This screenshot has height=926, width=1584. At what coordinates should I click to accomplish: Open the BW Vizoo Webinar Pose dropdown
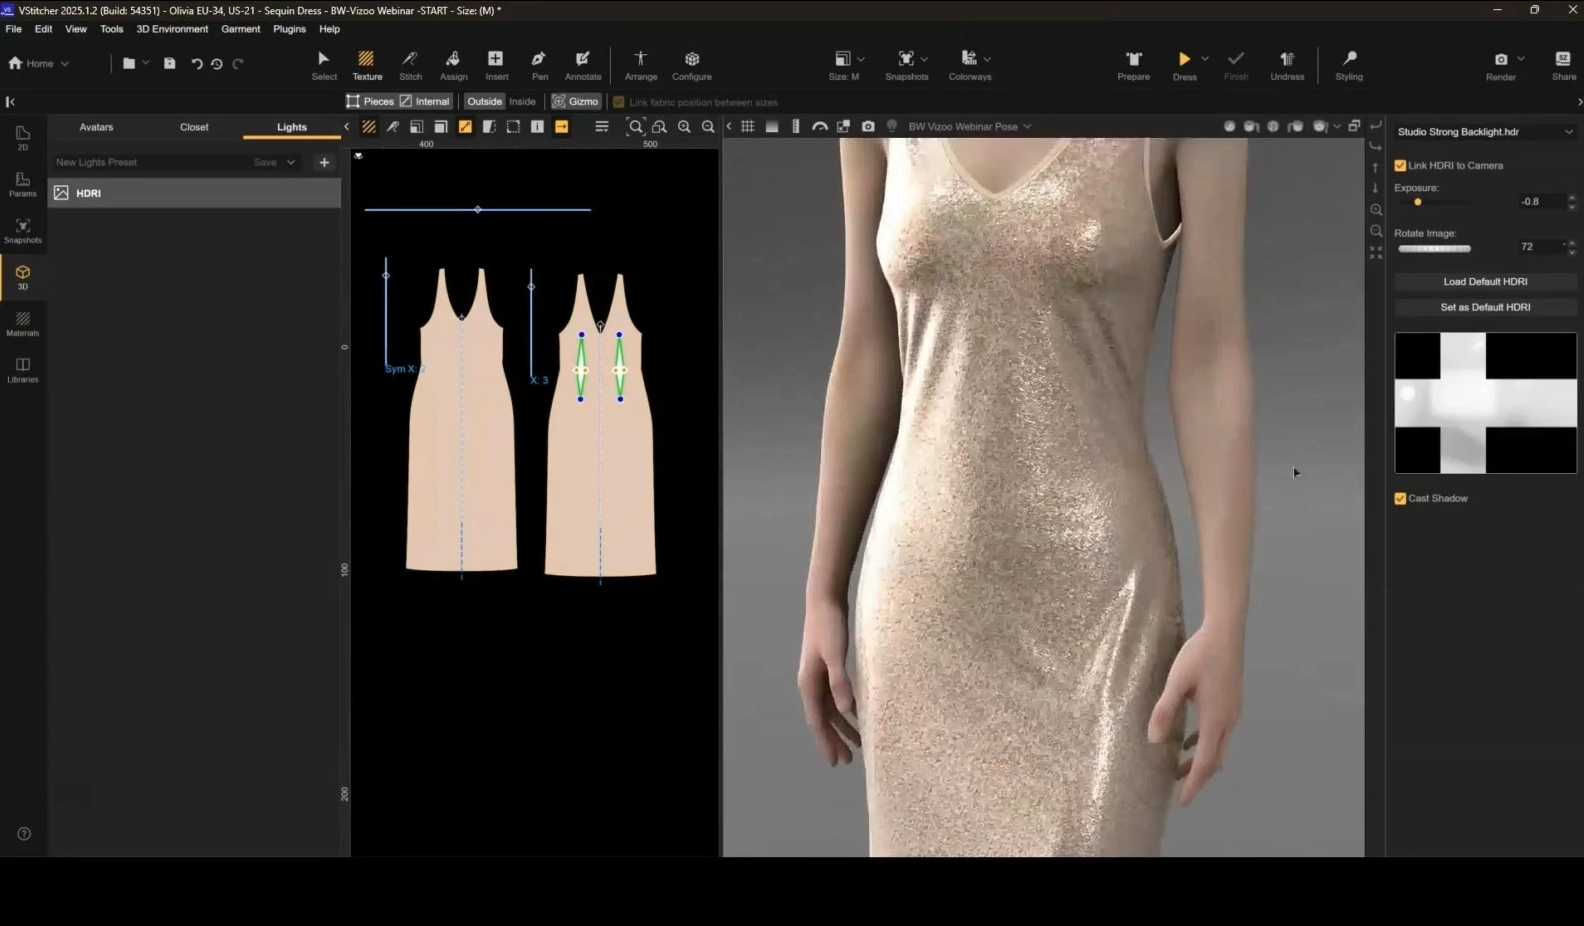1027,127
